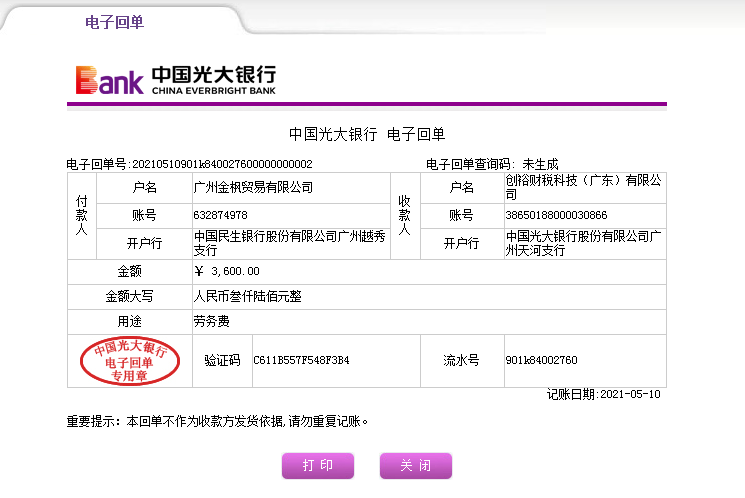Select payee account 38650188000030866
Screen dimensions: 745x498
coord(556,215)
